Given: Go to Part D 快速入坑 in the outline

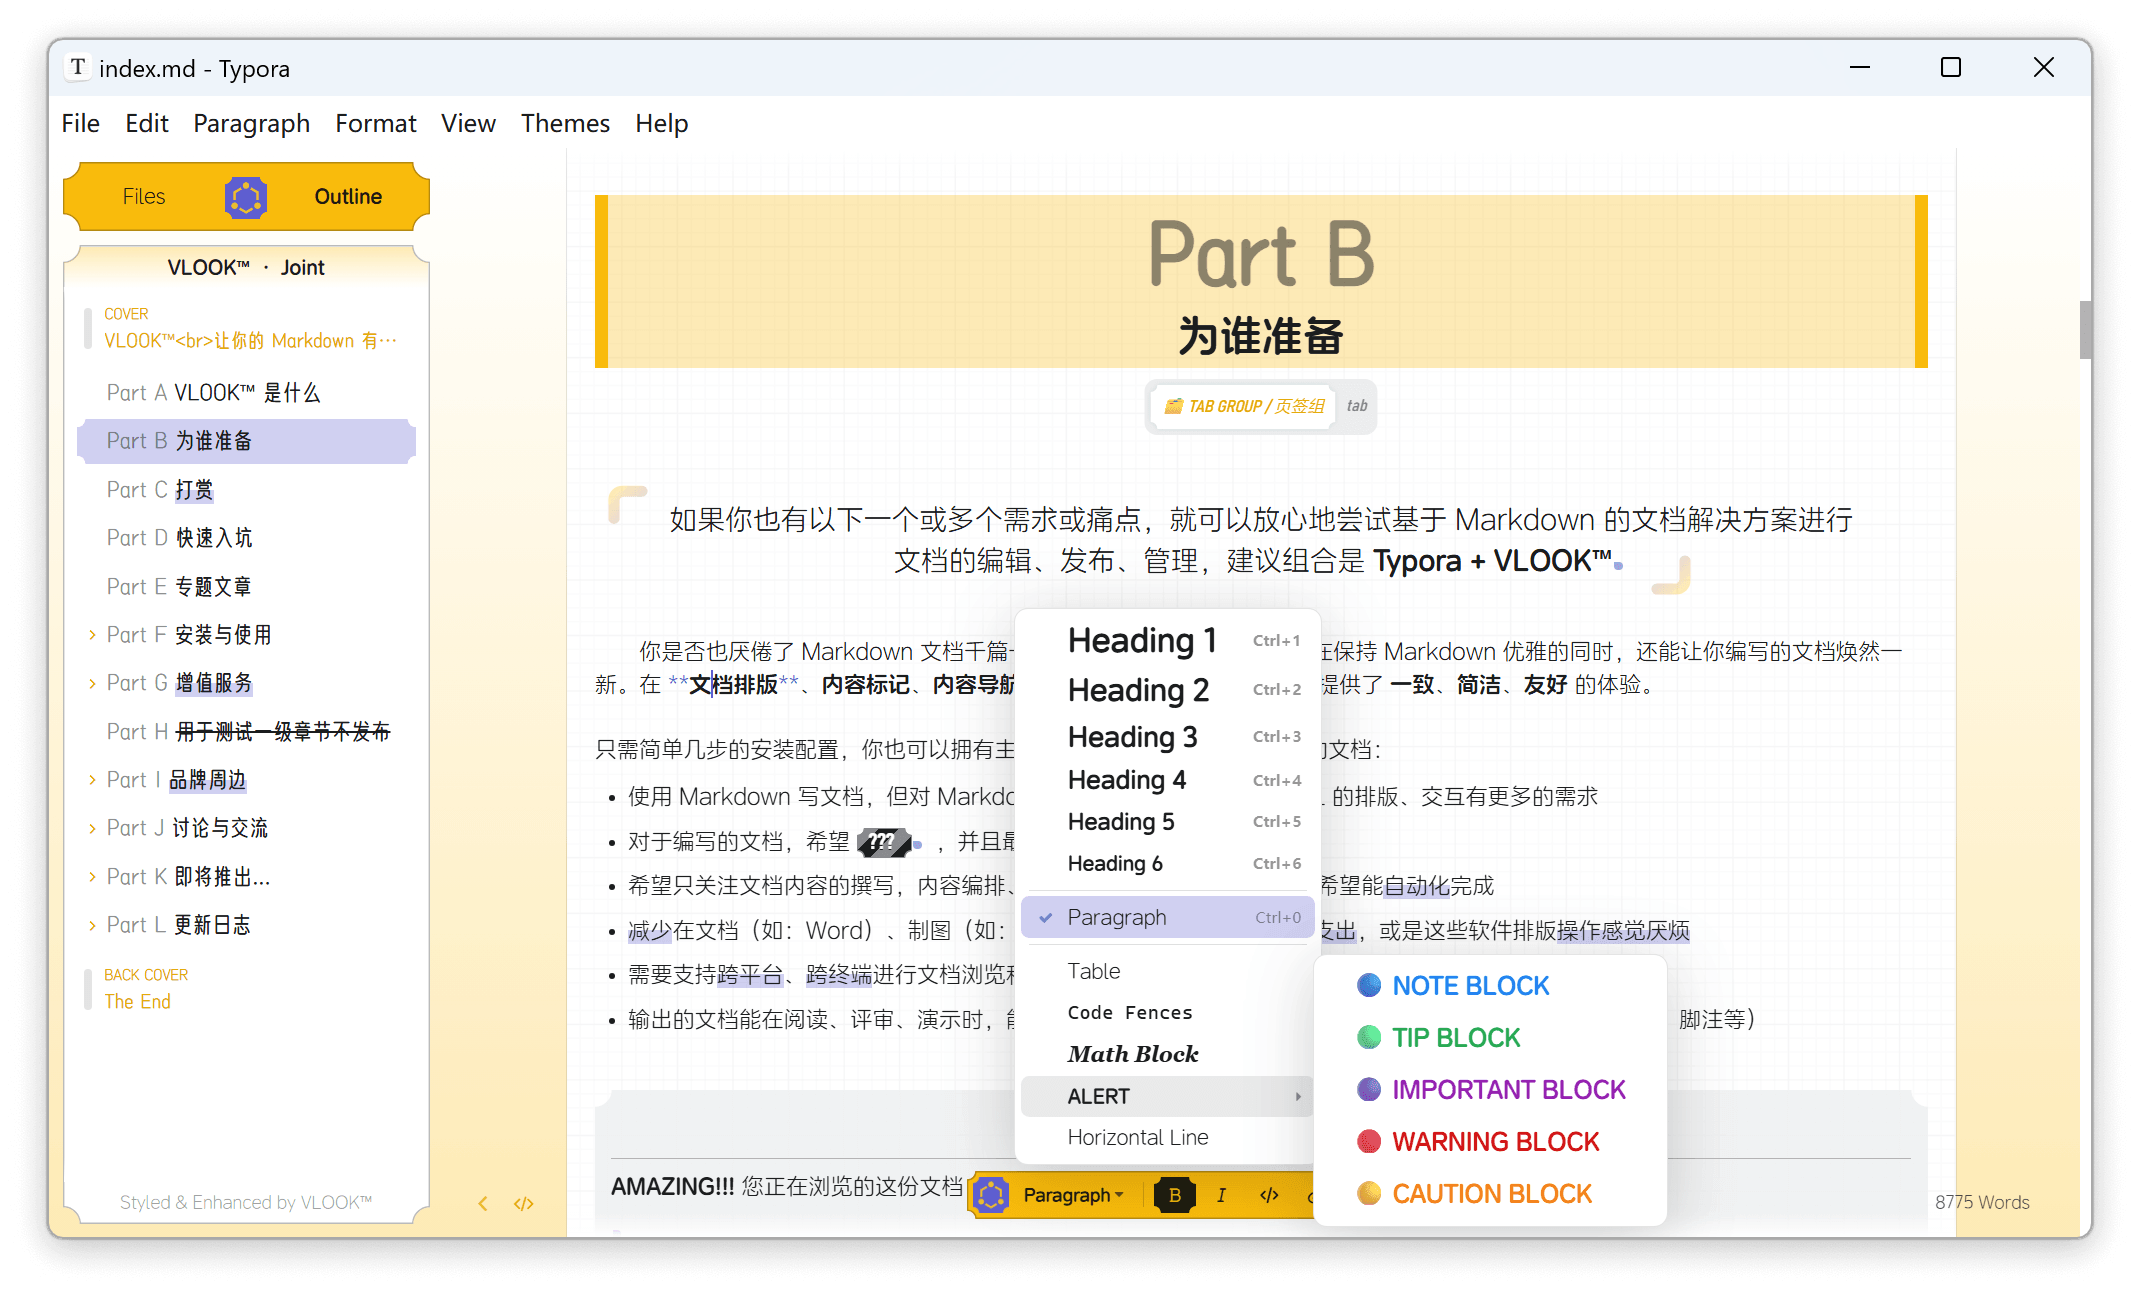Looking at the screenshot, I should point(246,538).
